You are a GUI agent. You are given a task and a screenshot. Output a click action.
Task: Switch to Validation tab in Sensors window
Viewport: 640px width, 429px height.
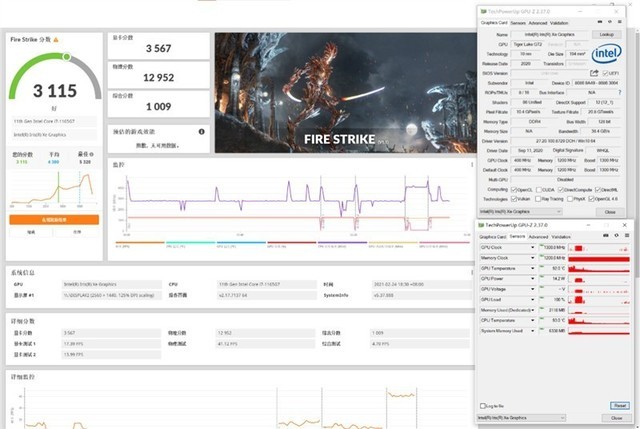tap(561, 237)
